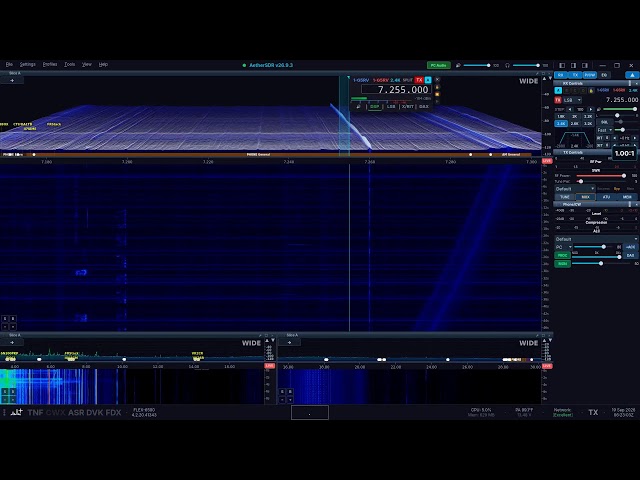Toggle the MON monitor button
The width and height of the screenshot is (640, 480).
(x=562, y=264)
